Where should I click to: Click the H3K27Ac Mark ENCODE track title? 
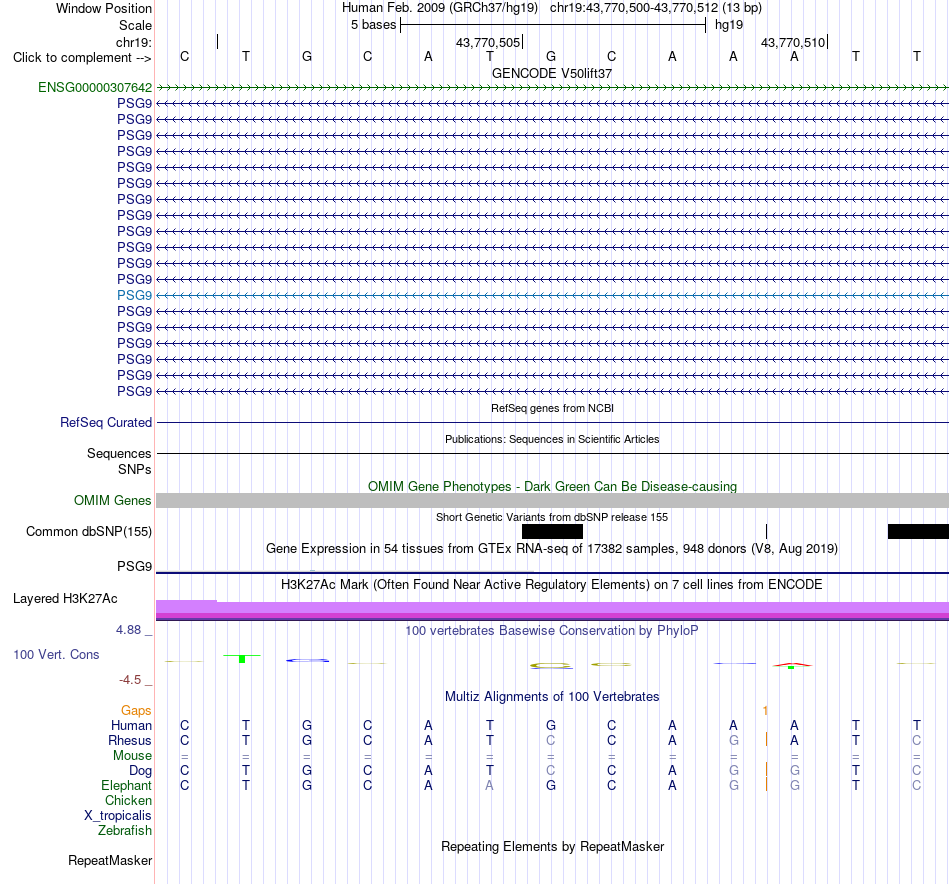click(x=552, y=585)
